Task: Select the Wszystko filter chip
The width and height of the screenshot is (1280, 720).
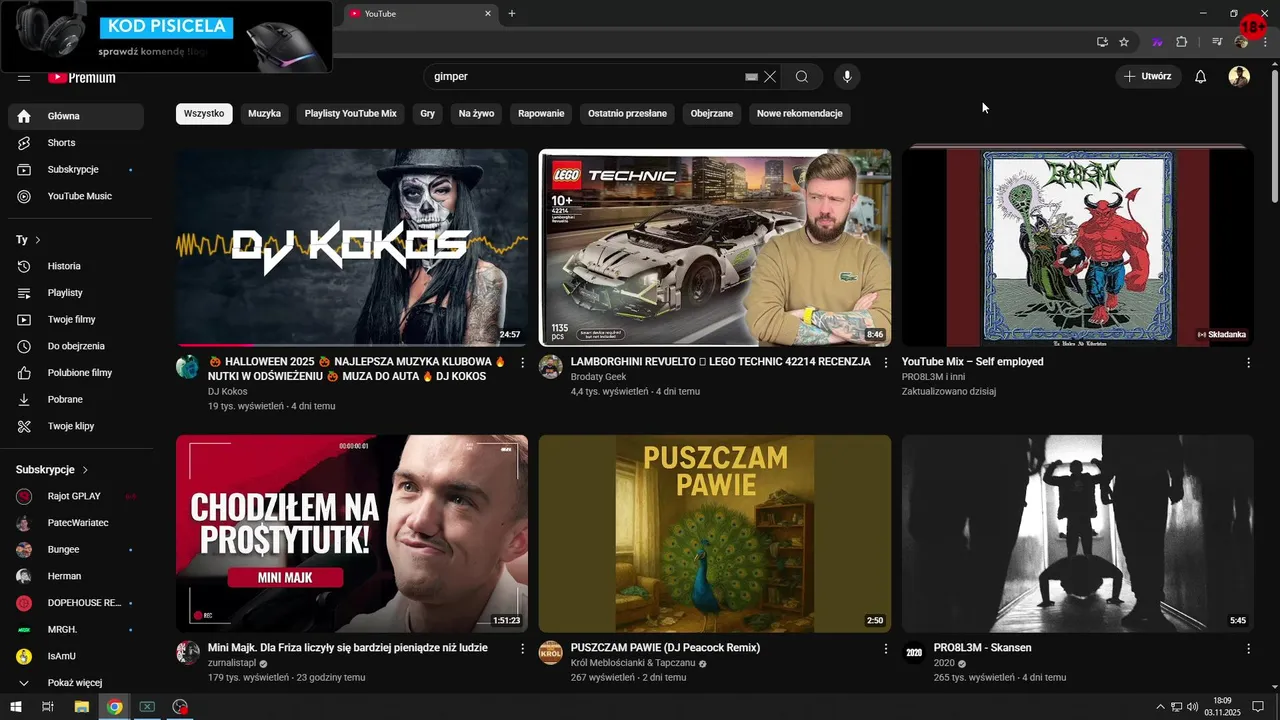Action: [x=204, y=114]
